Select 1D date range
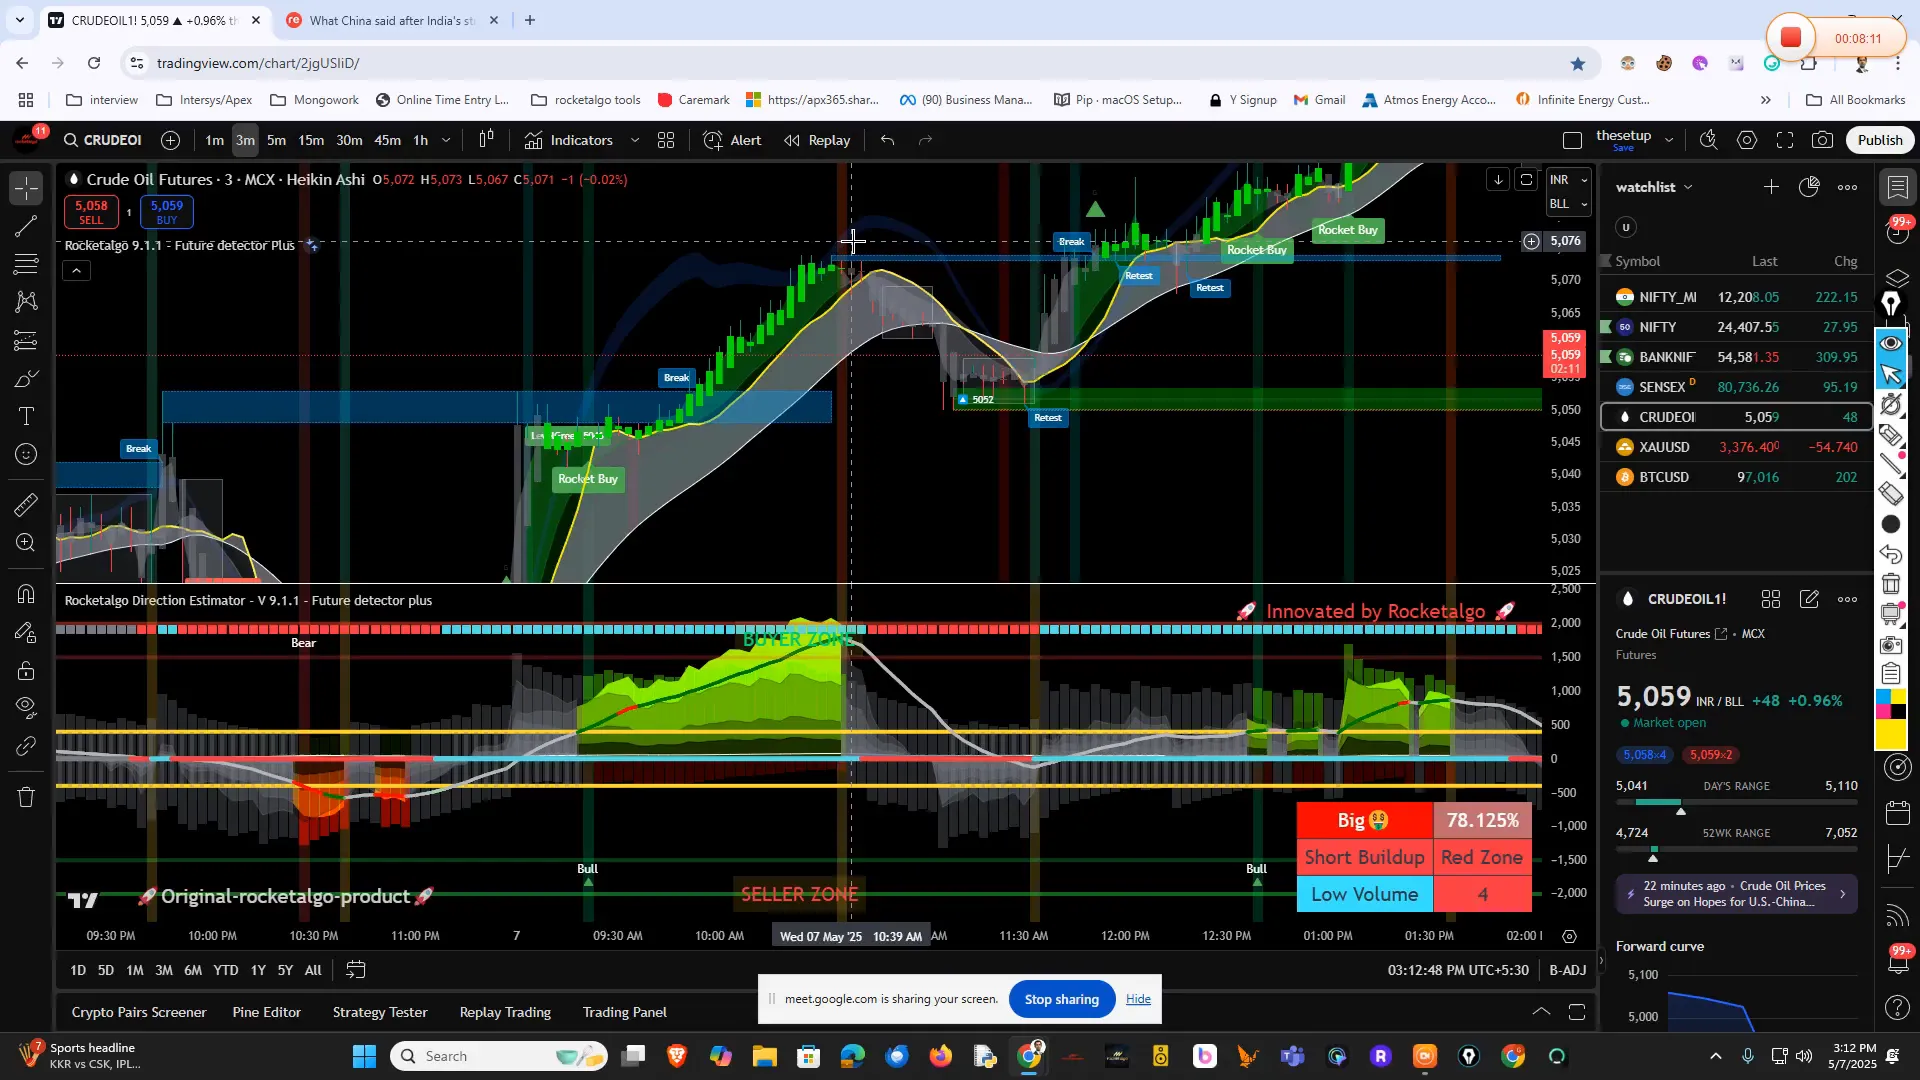Image resolution: width=1920 pixels, height=1080 pixels. (78, 970)
